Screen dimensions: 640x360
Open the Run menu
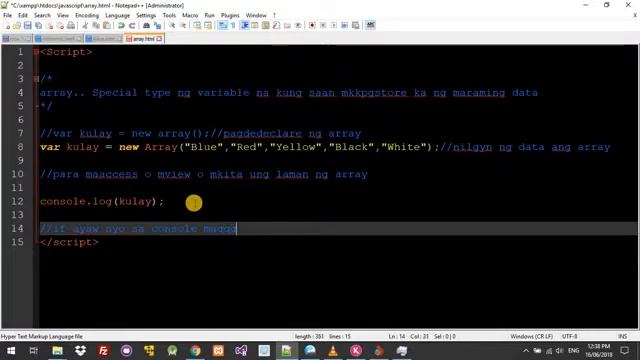pyautogui.click(x=209, y=15)
